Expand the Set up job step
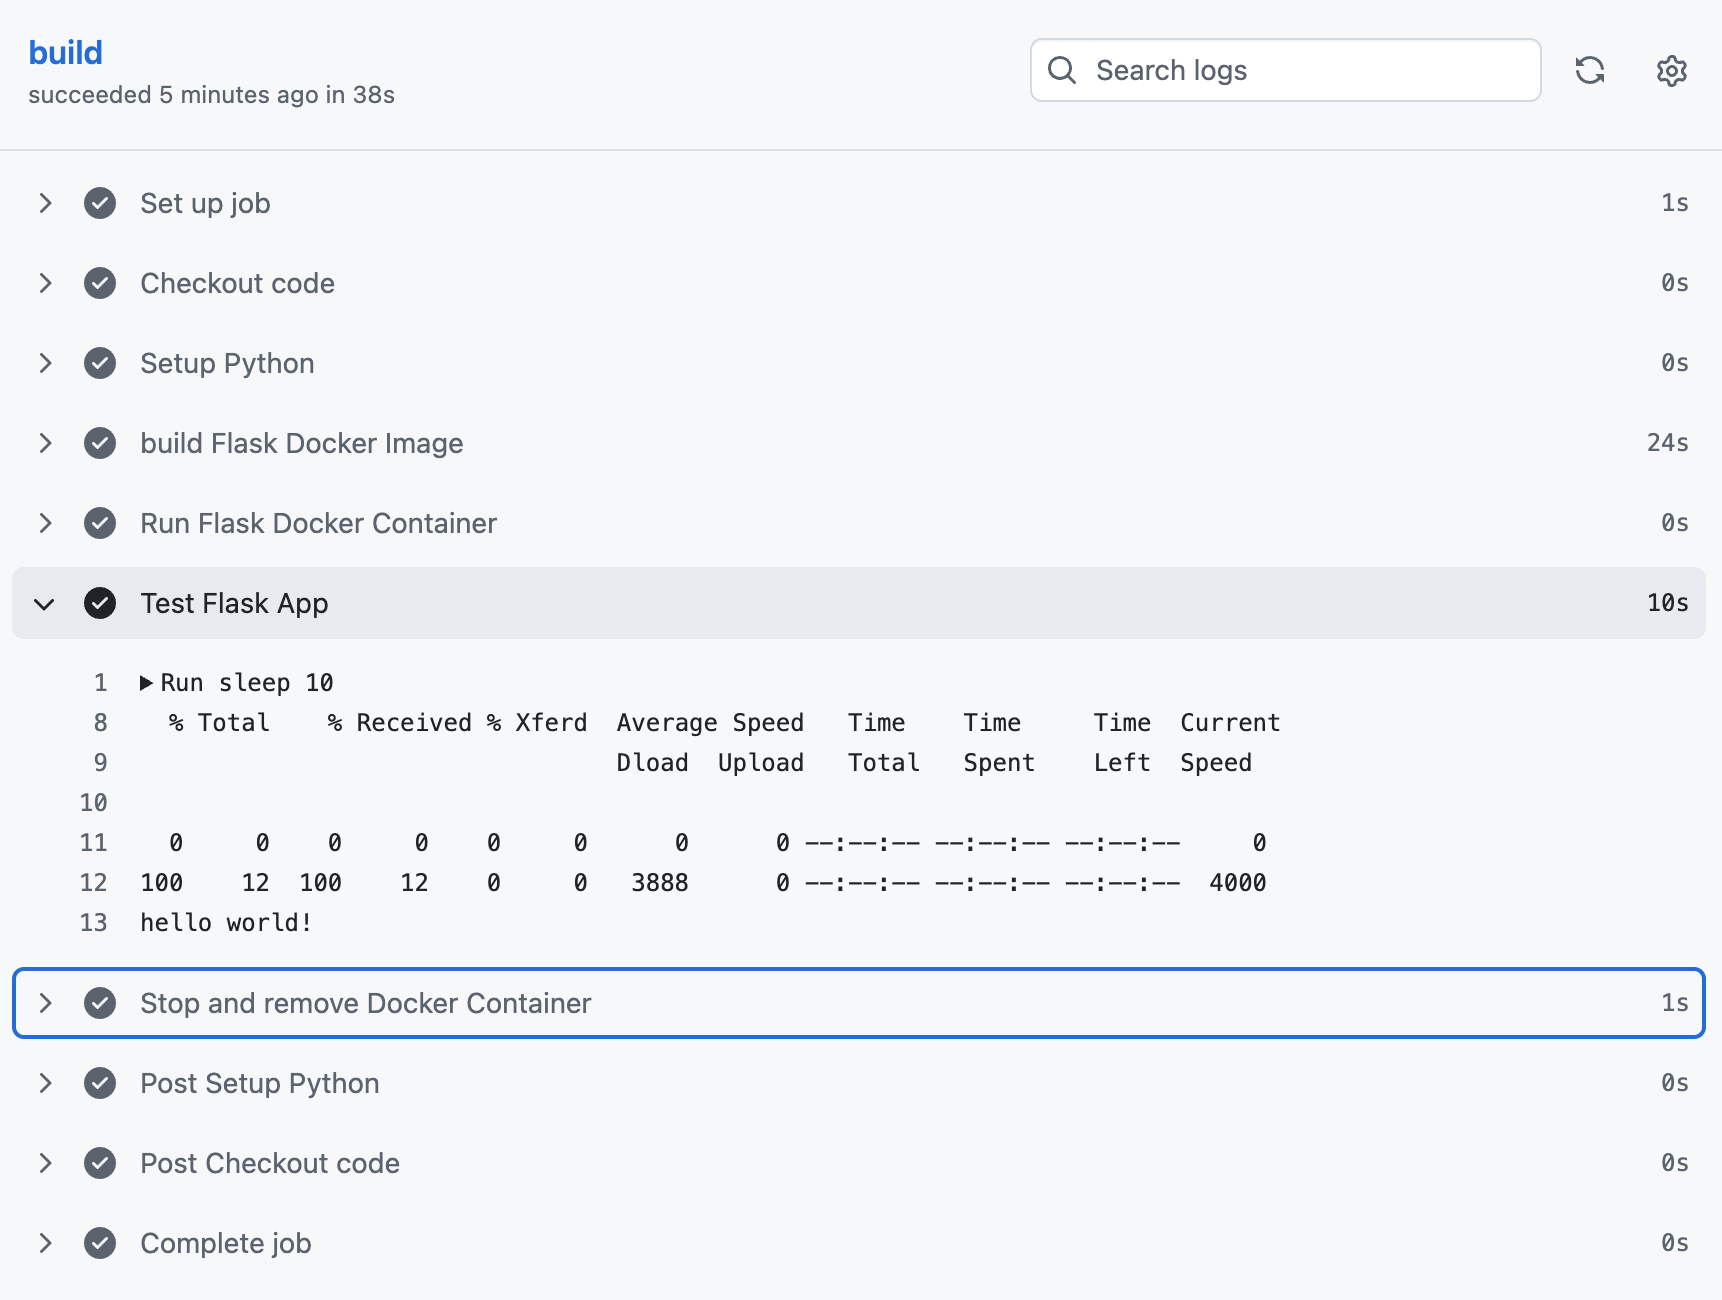This screenshot has height=1300, width=1722. (44, 203)
